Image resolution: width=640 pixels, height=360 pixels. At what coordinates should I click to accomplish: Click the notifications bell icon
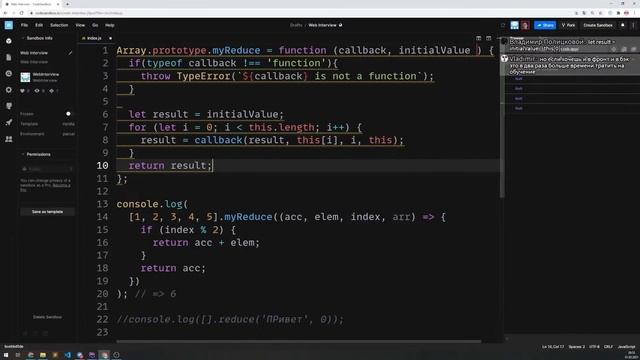point(622,25)
